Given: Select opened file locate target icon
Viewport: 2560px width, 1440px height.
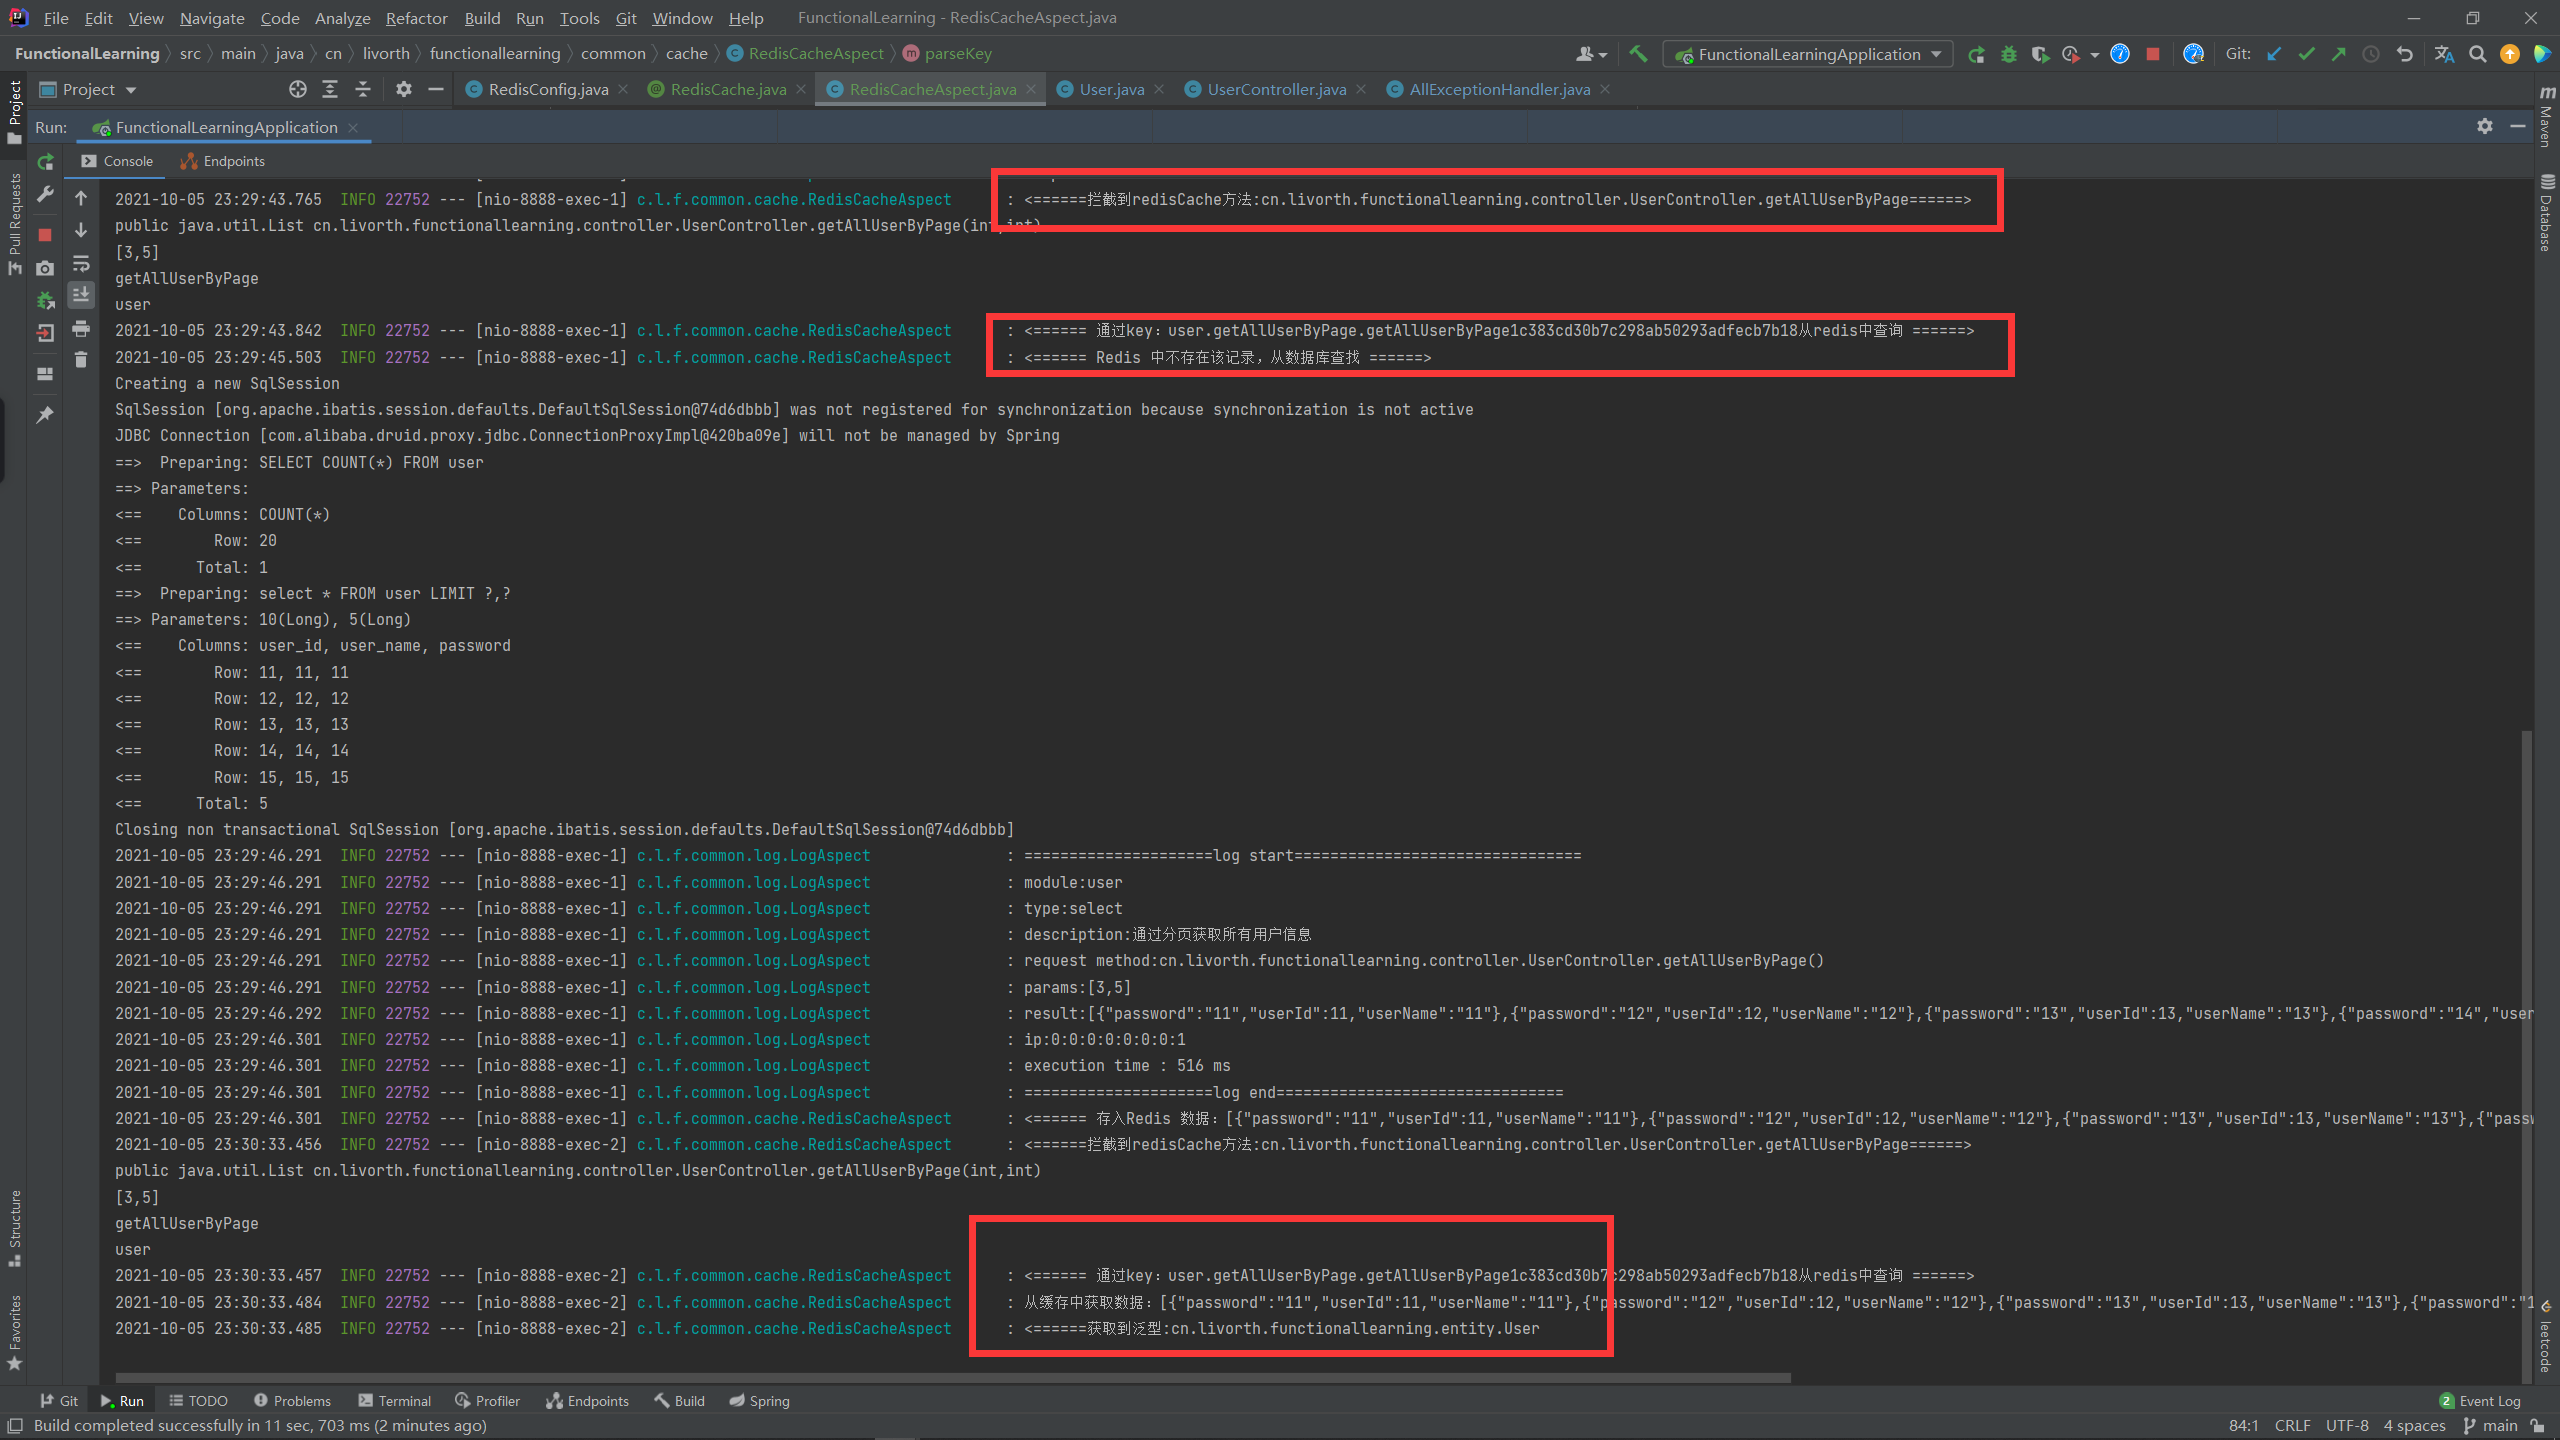Looking at the screenshot, I should (x=297, y=90).
